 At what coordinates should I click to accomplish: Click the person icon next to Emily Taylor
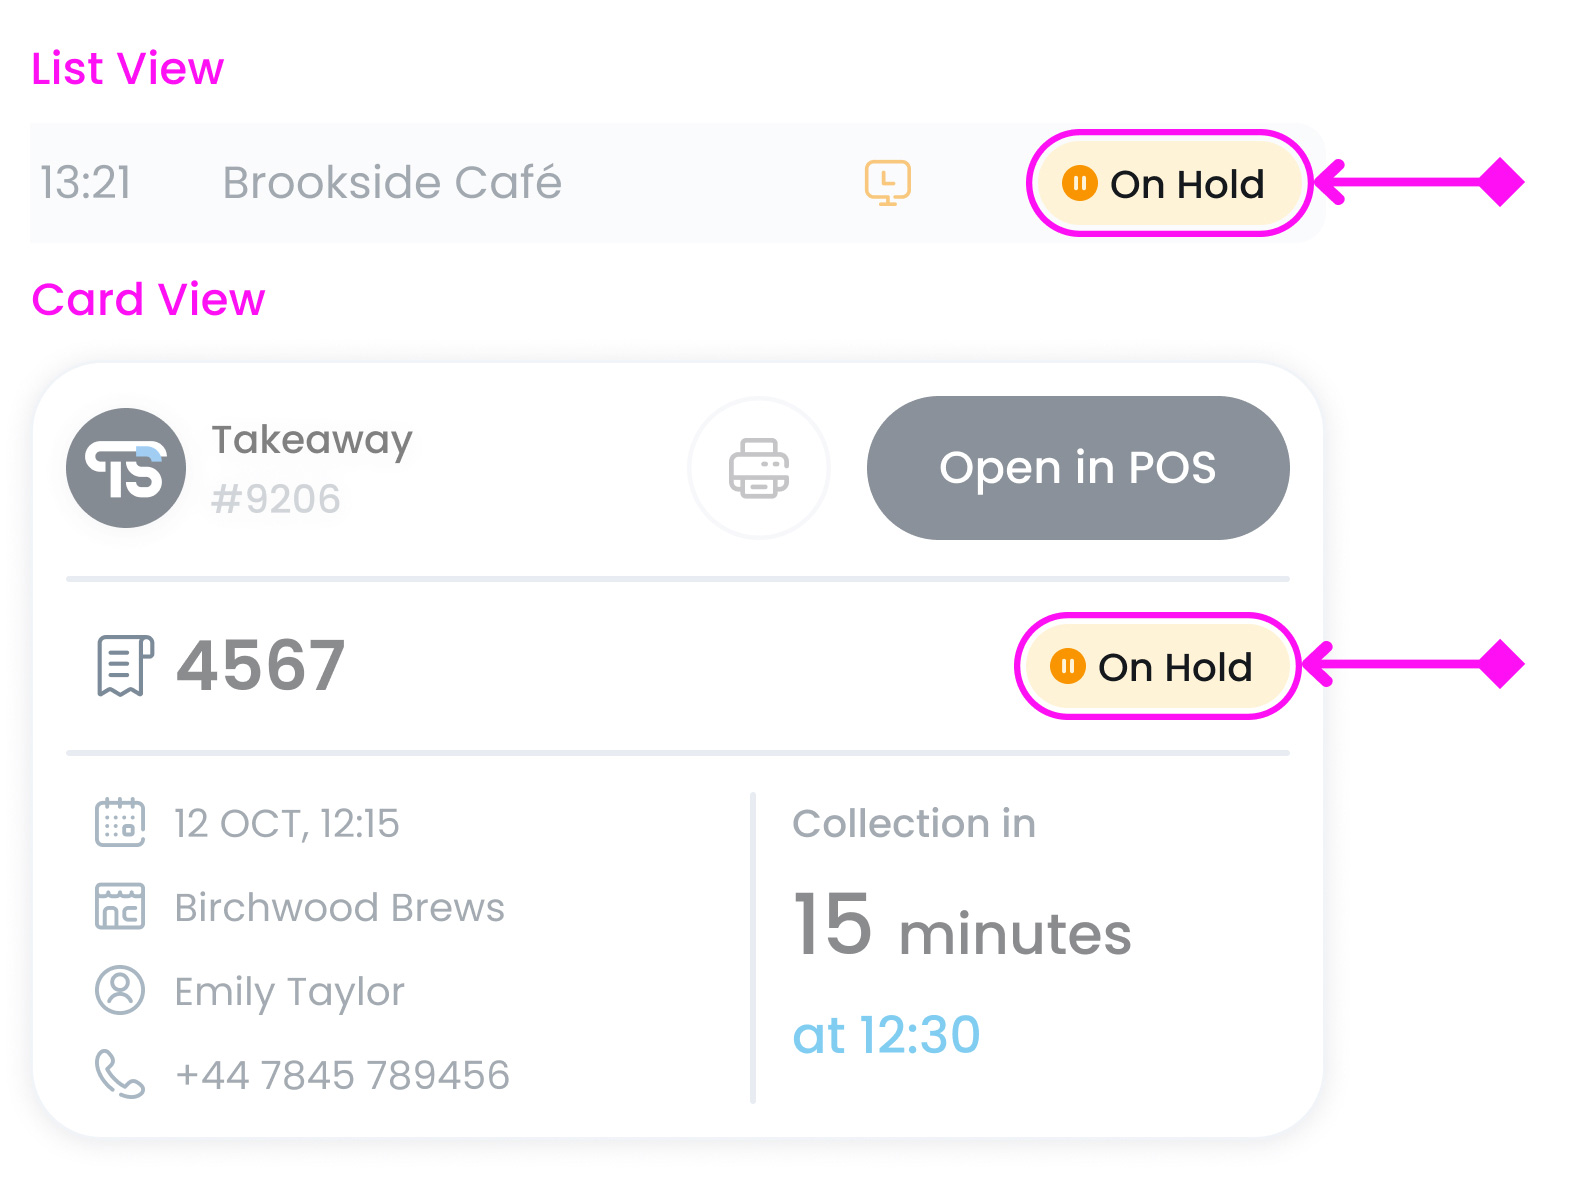click(119, 990)
